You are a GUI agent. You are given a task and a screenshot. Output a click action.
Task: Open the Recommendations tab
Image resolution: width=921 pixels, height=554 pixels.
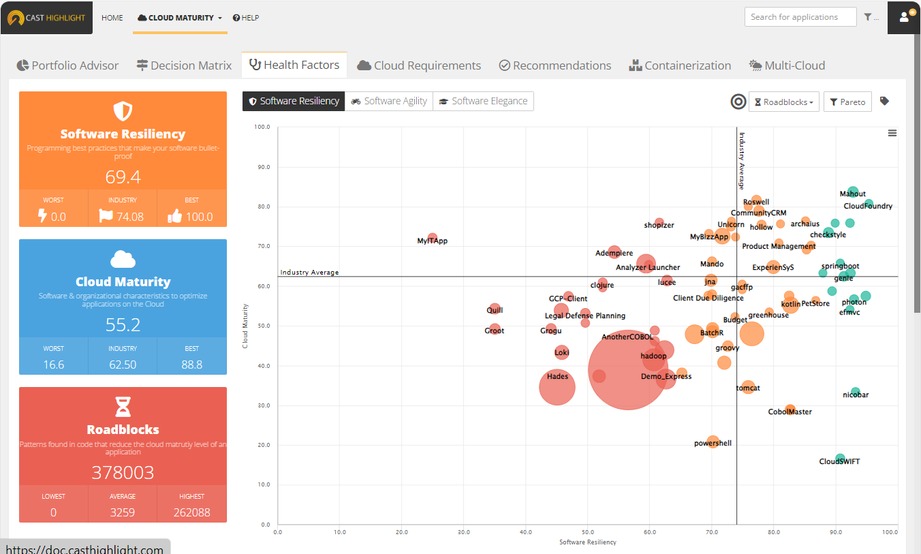[x=555, y=65]
